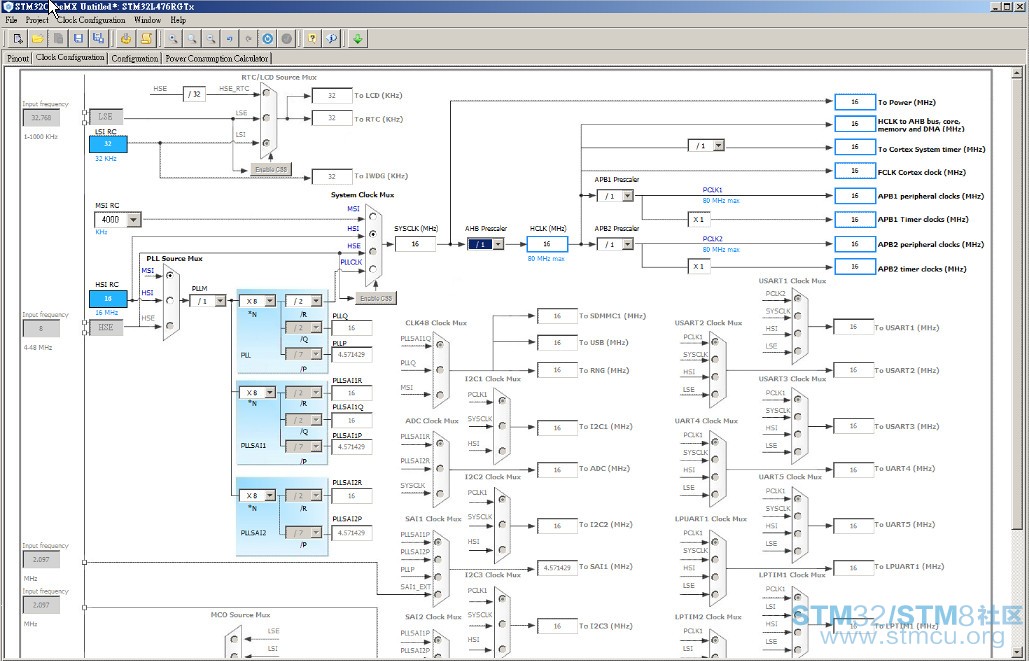Switch to the Power Consumption Calculator tab
Viewport: 1029px width, 661px height.
coord(217,58)
